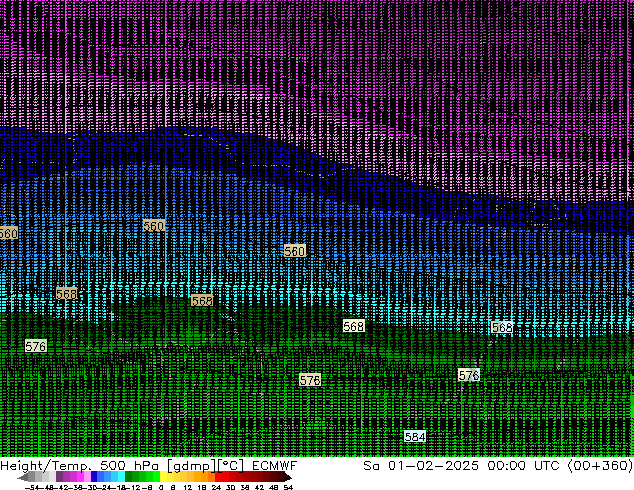Click the 584 contour label
The image size is (634, 490).
(415, 437)
